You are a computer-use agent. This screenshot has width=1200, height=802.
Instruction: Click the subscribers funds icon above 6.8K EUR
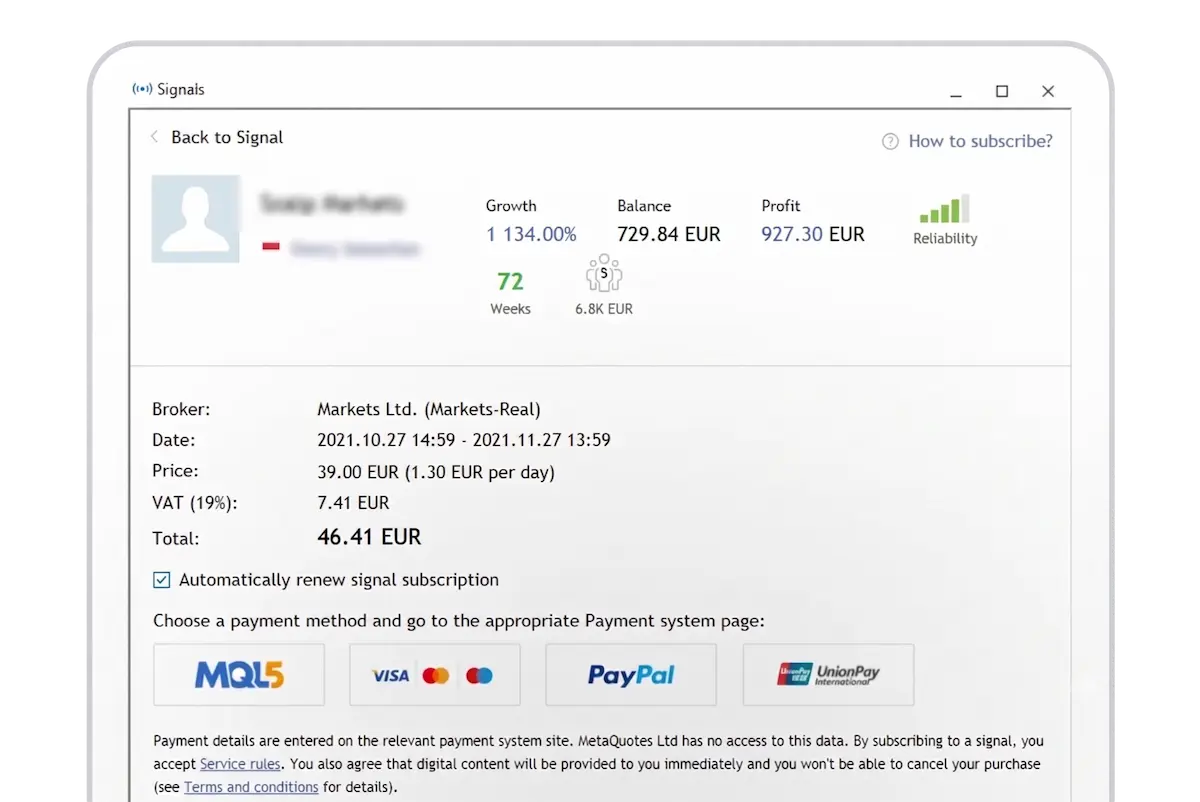click(x=604, y=273)
